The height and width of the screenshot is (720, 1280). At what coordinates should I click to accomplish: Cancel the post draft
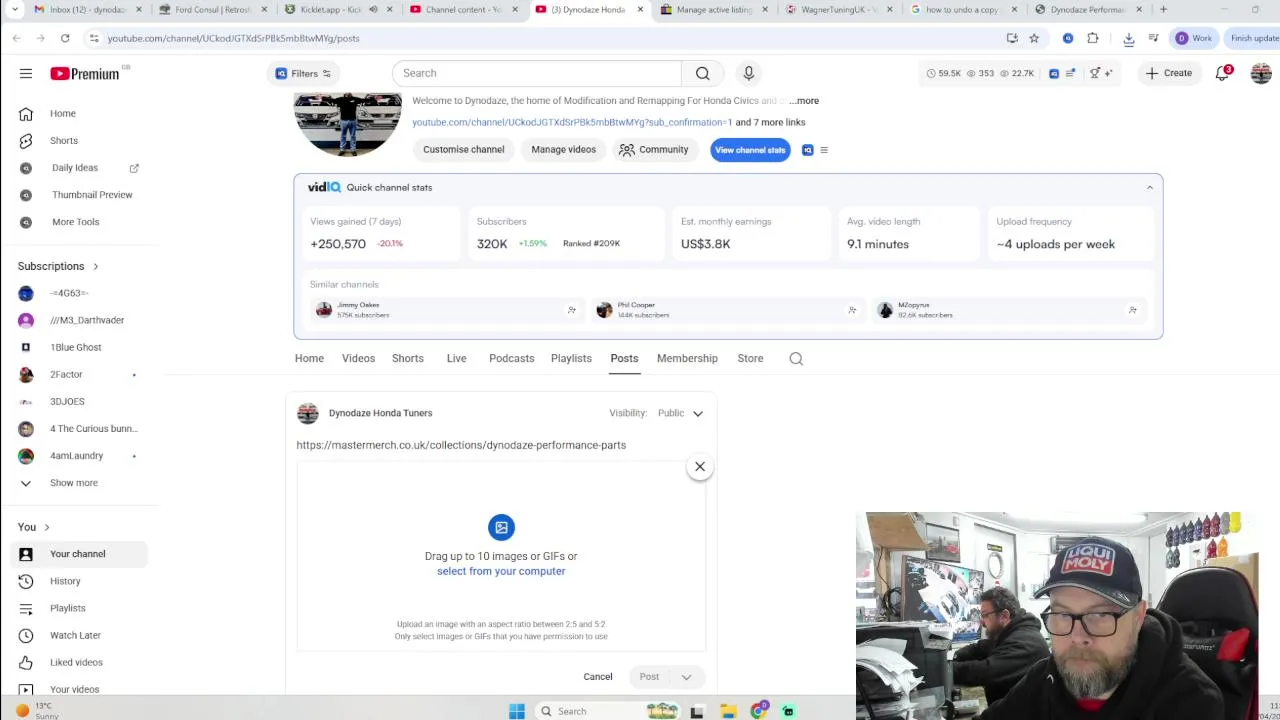(598, 677)
